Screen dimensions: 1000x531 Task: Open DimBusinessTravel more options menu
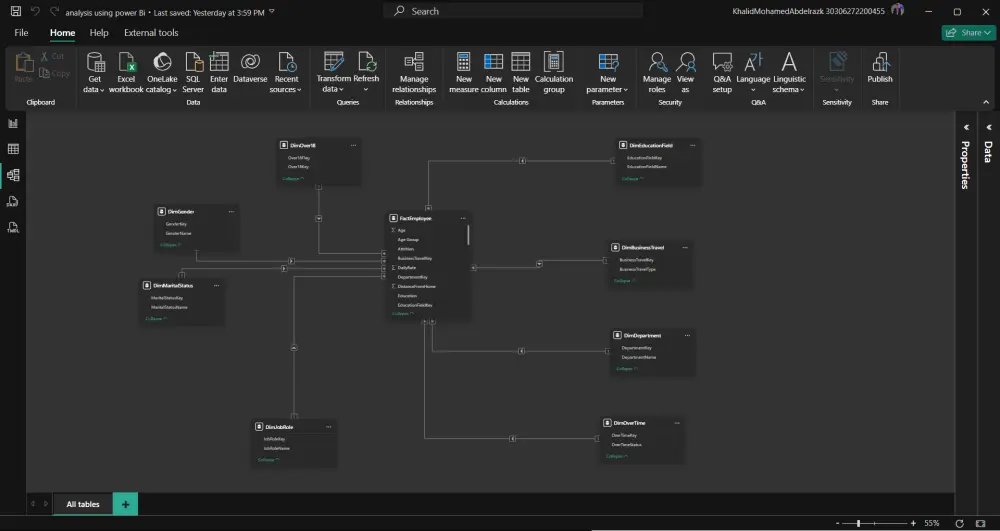coord(685,247)
